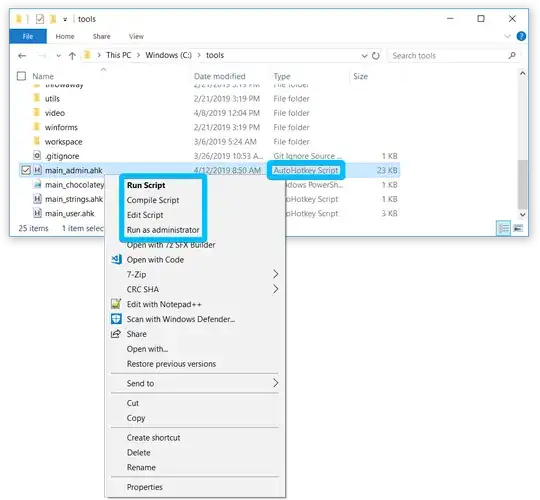Click the utils folder icon

point(37,98)
